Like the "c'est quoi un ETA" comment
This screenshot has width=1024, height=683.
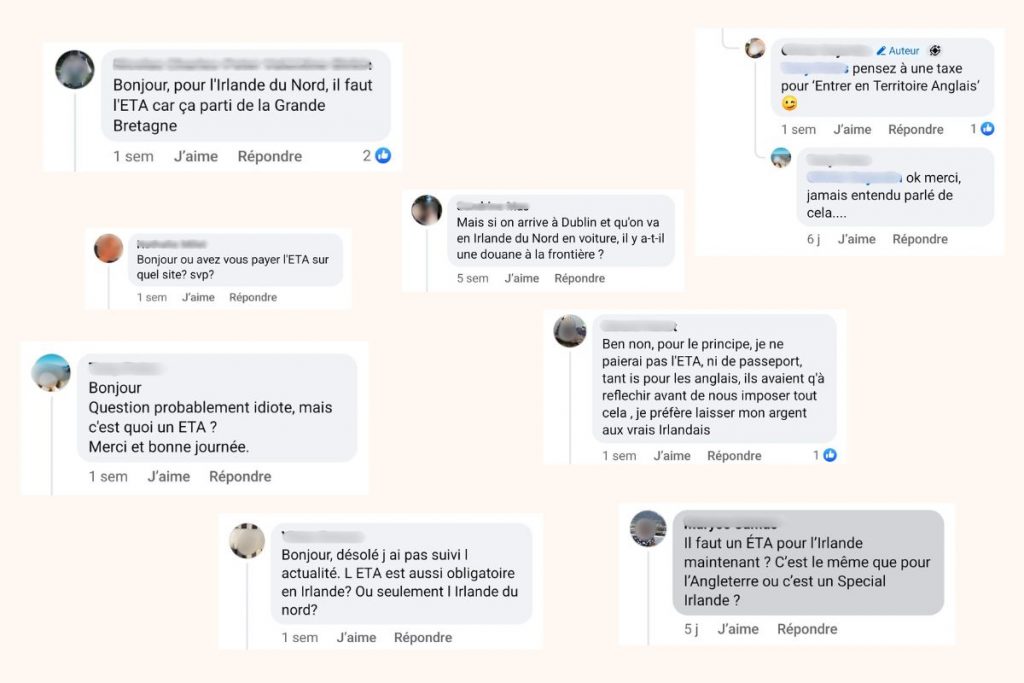click(x=169, y=476)
